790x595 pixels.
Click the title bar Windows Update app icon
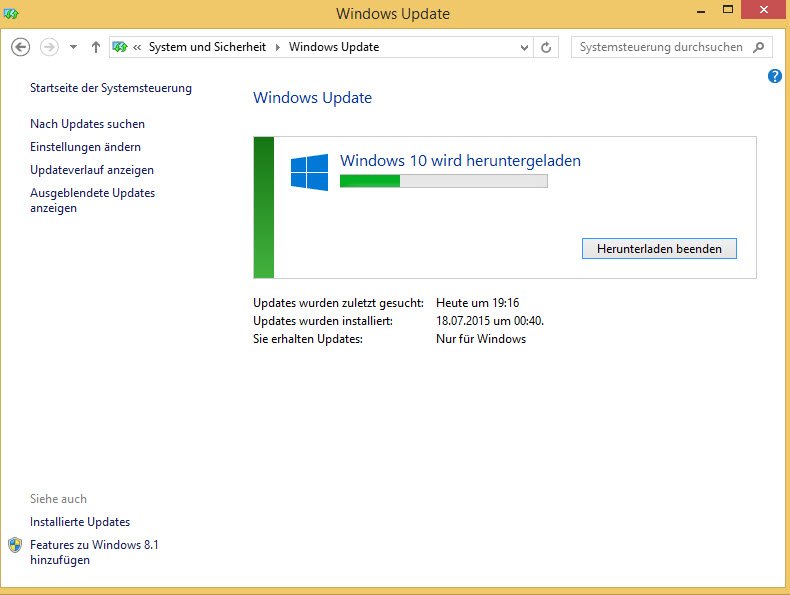coord(11,14)
